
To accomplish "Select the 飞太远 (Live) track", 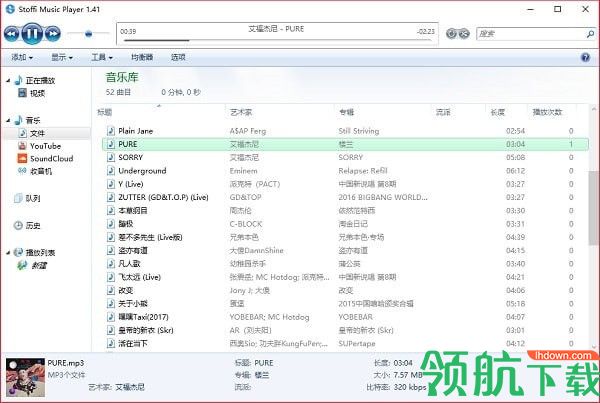I will pyautogui.click(x=139, y=277).
